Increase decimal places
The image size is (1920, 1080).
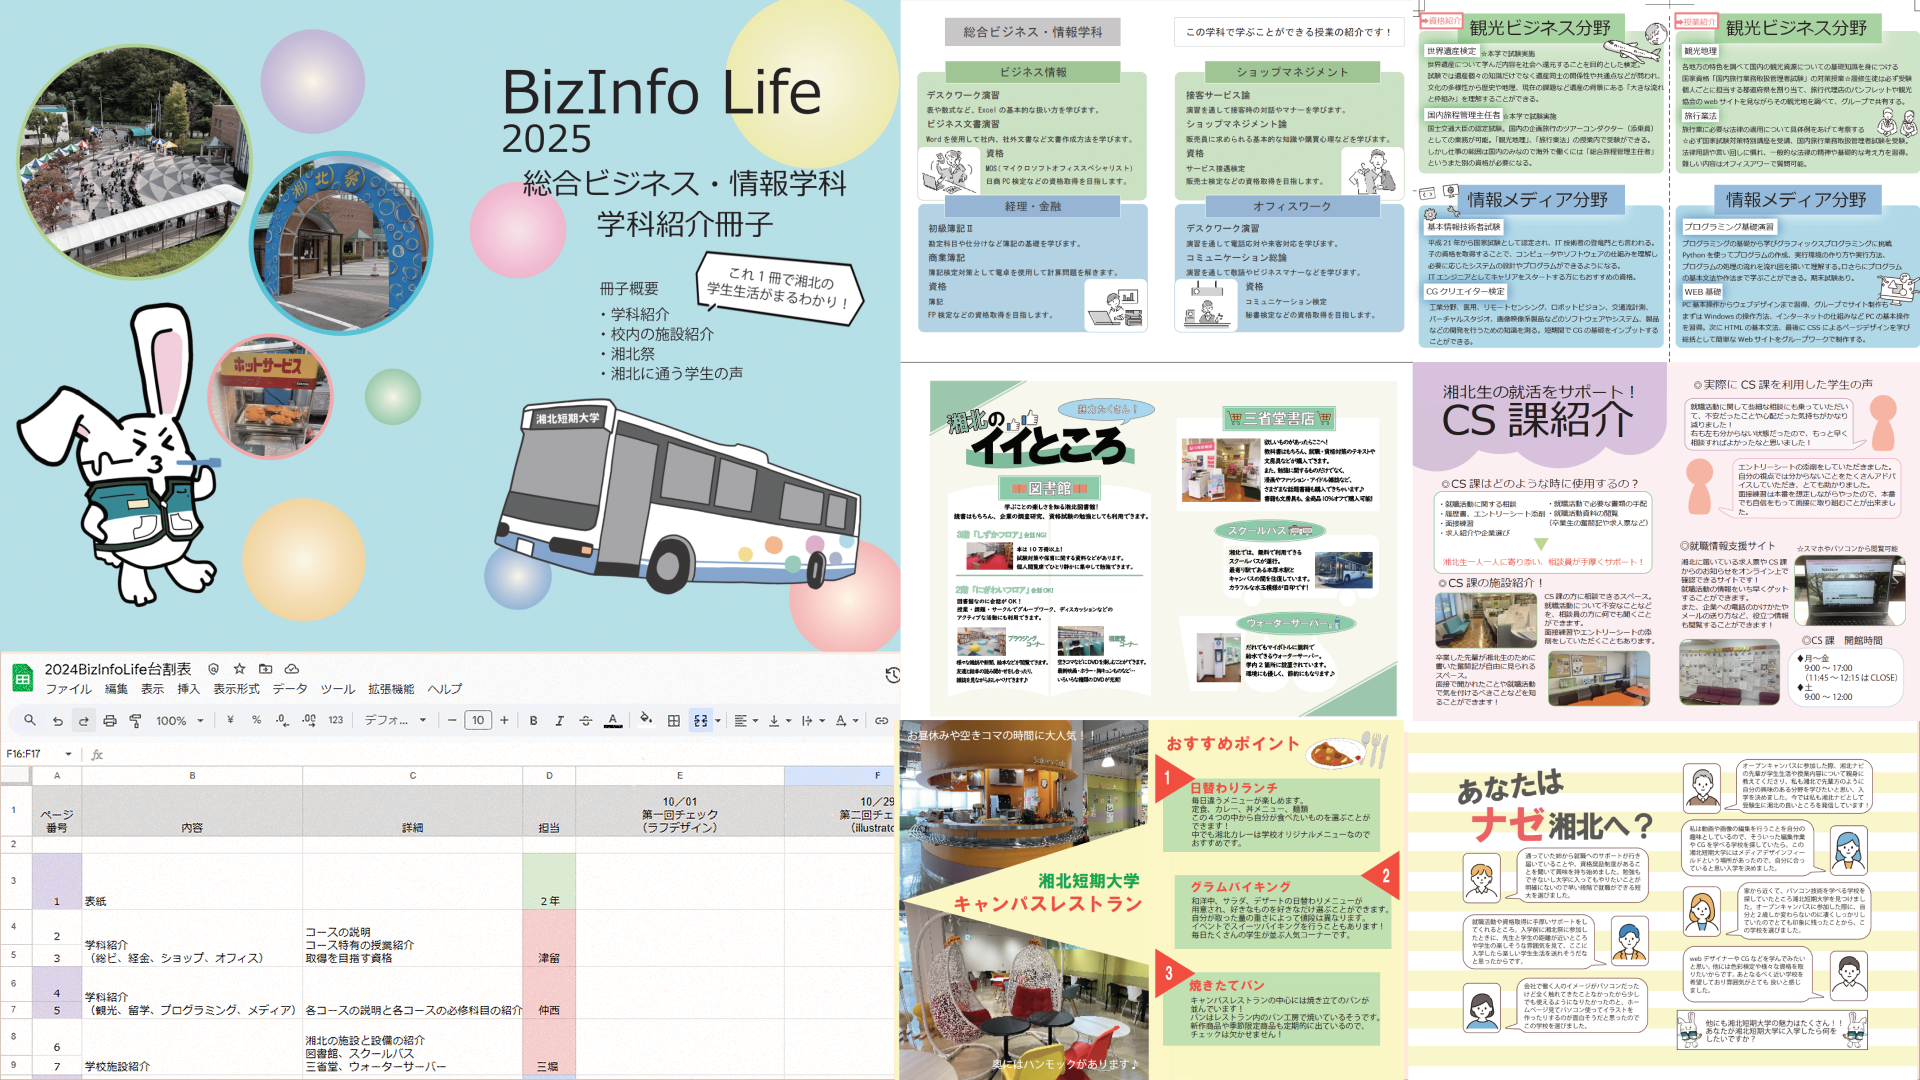point(309,720)
